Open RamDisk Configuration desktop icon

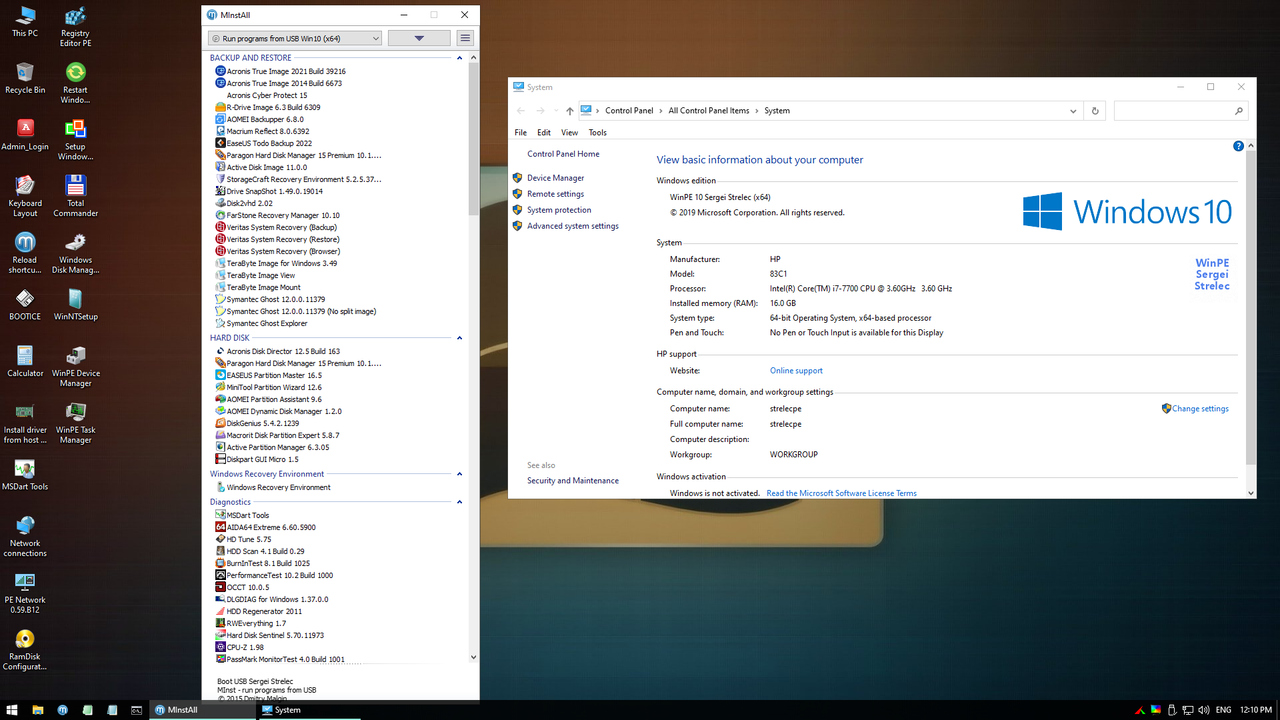[x=25, y=650]
